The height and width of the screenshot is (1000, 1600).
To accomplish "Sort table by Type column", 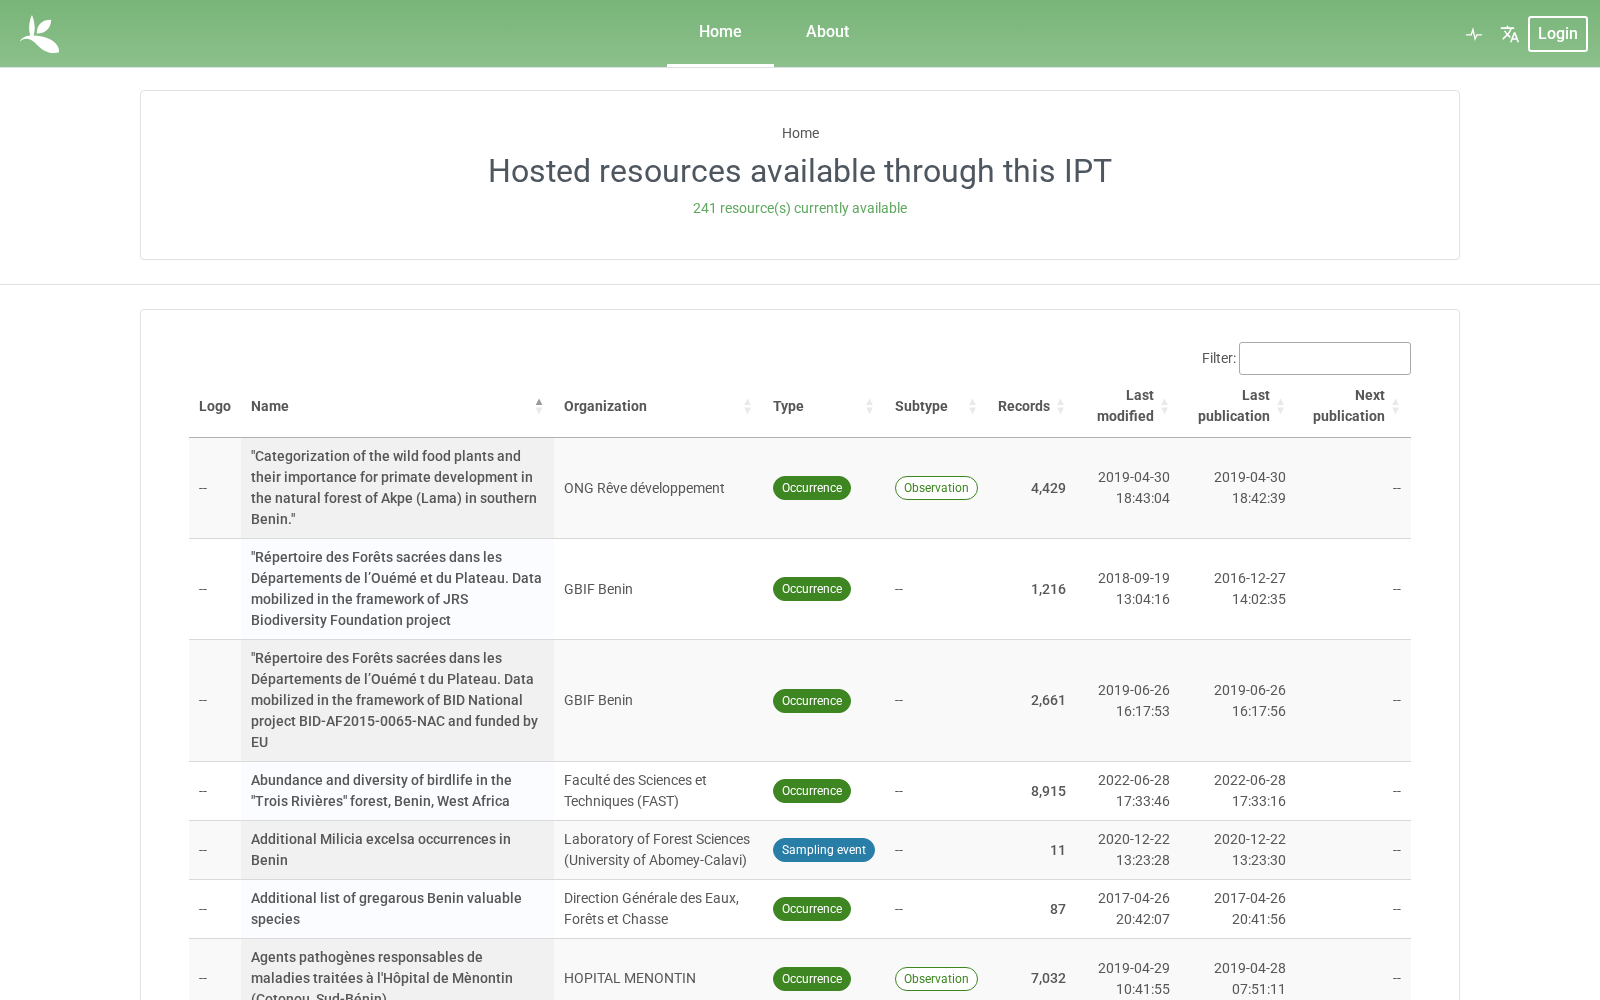I will pyautogui.click(x=824, y=406).
